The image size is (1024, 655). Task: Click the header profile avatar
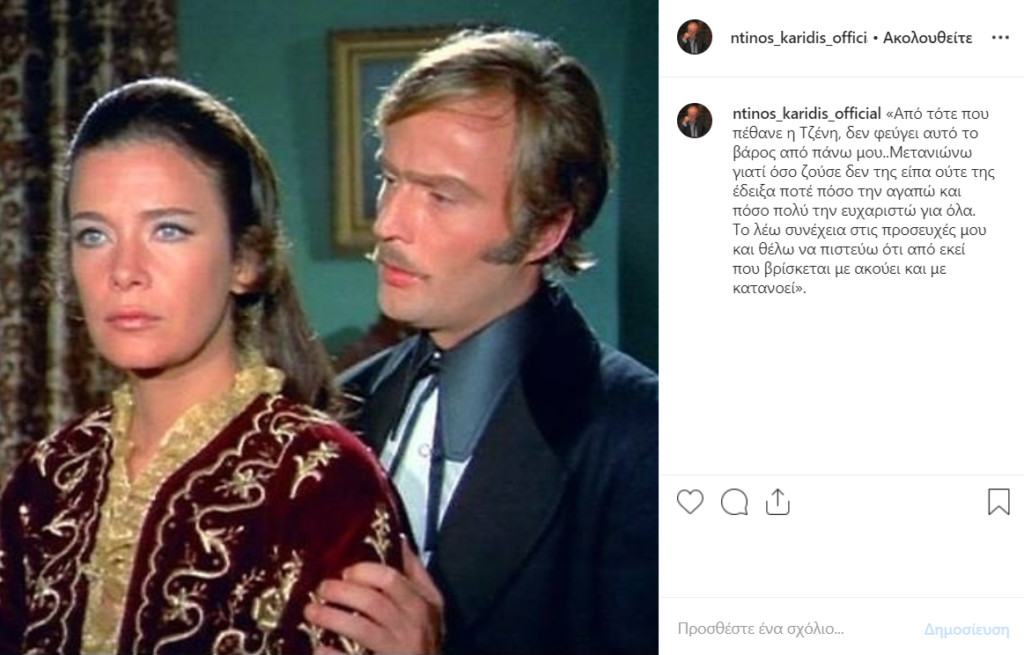pos(694,37)
